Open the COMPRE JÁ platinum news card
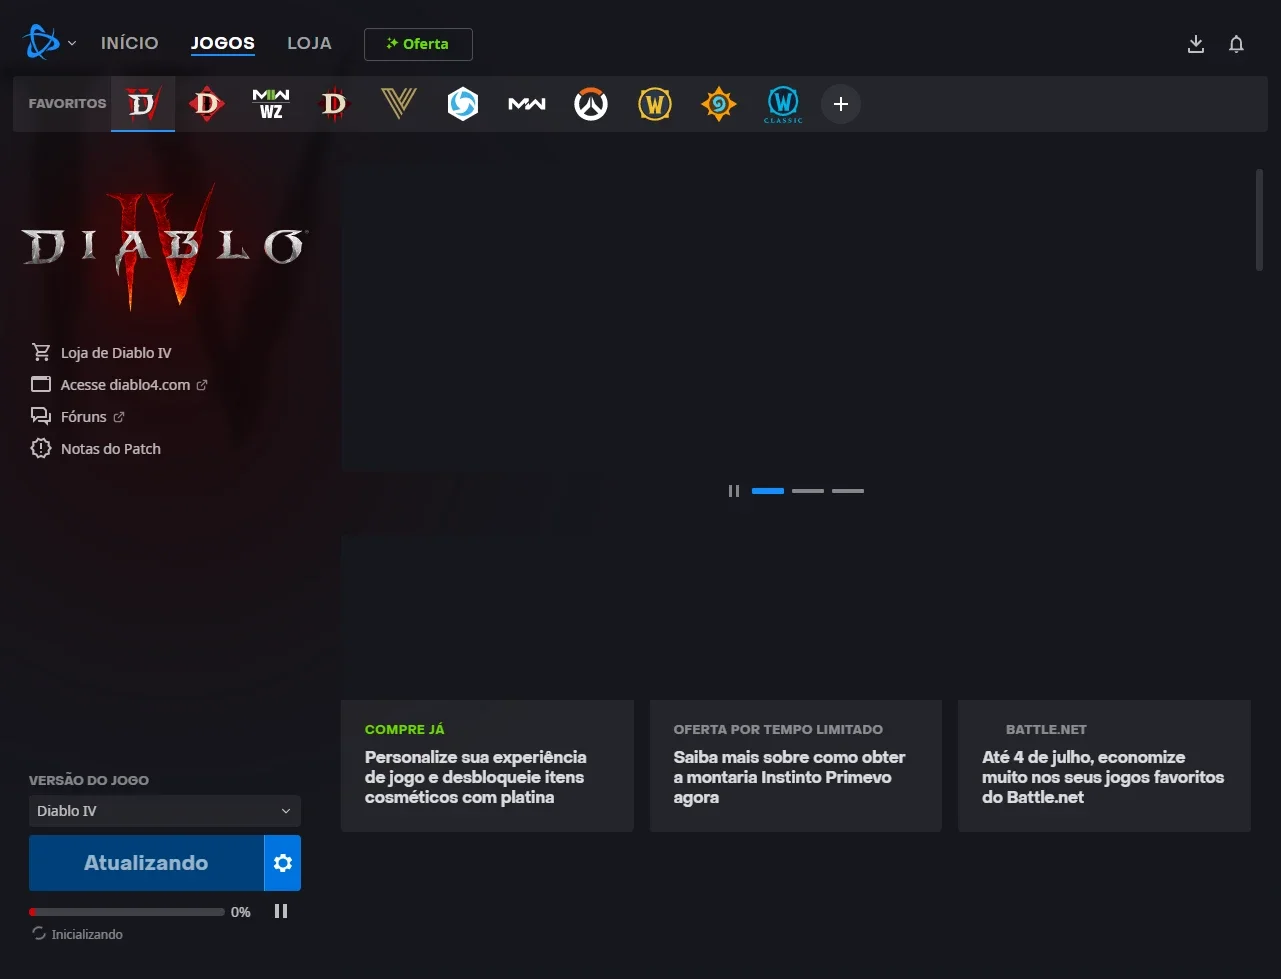This screenshot has height=979, width=1281. [487, 766]
